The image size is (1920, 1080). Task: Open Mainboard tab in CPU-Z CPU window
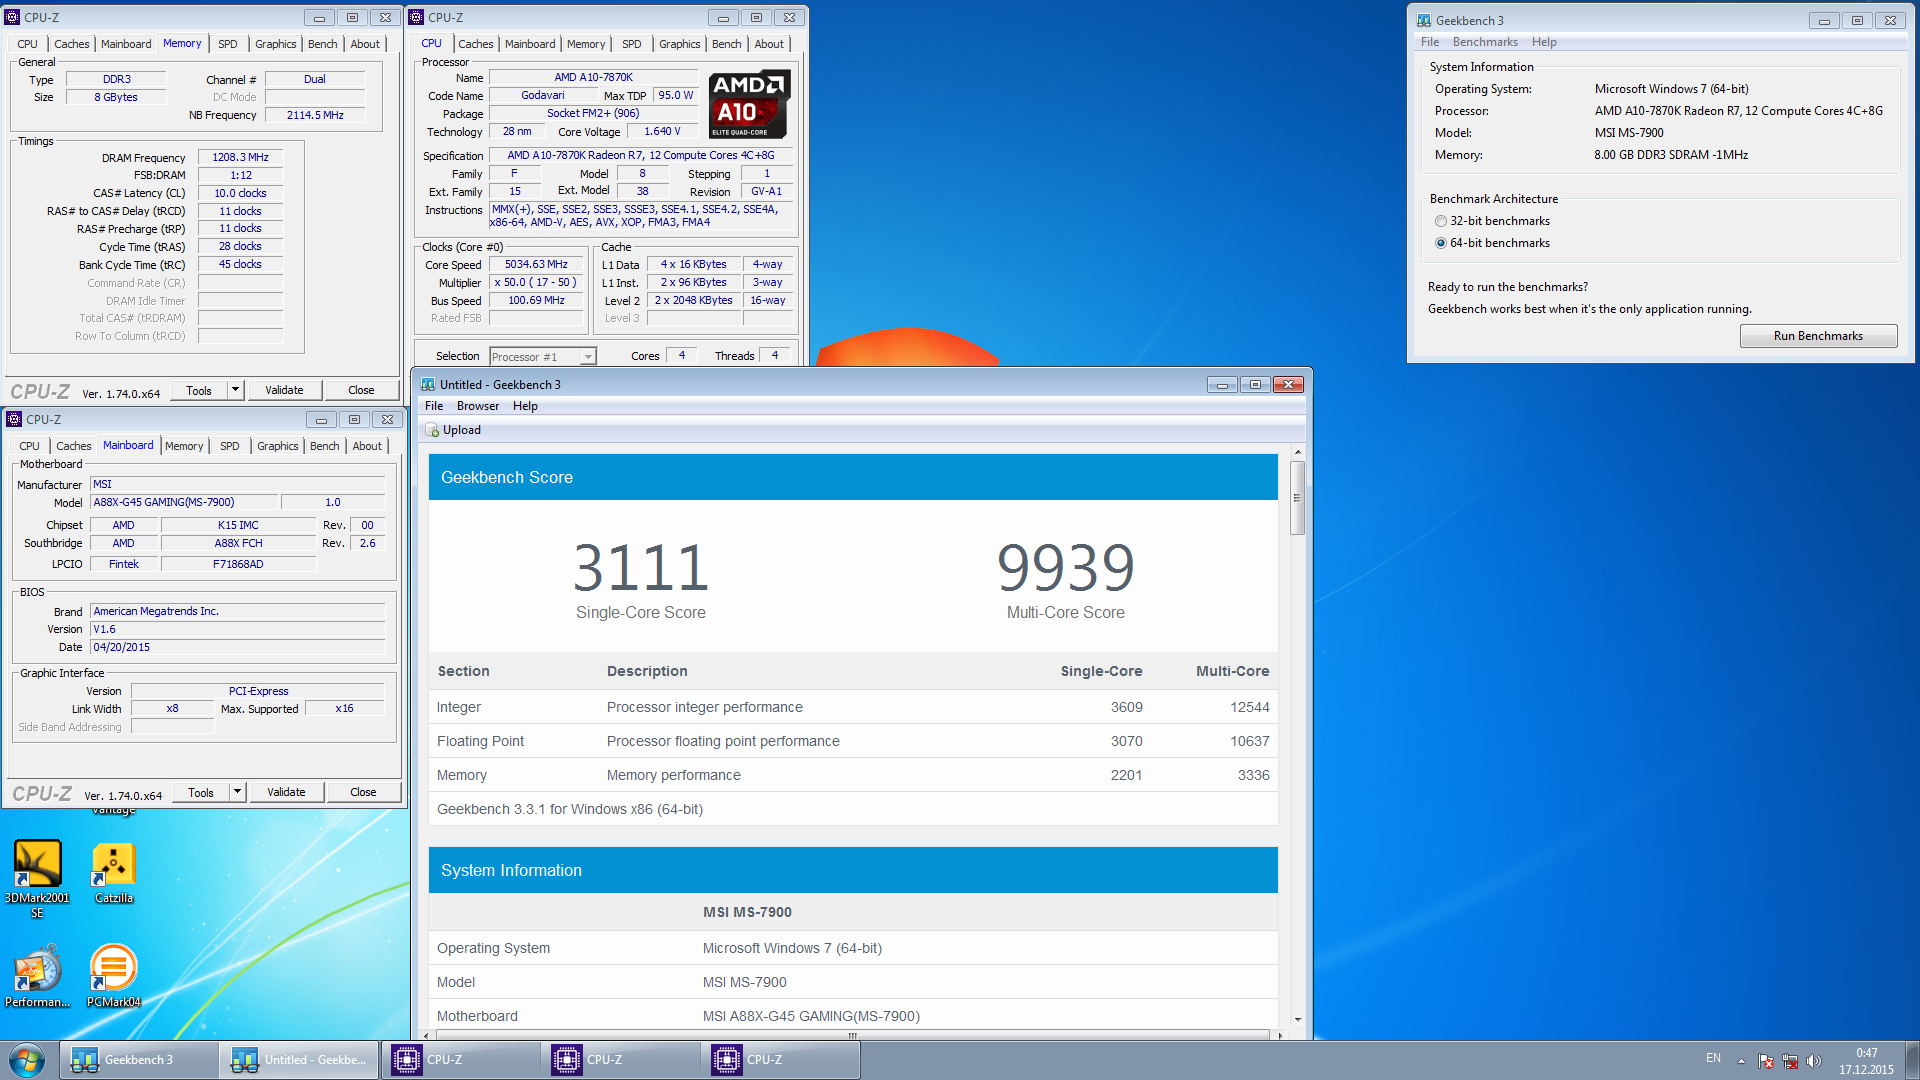pyautogui.click(x=530, y=44)
